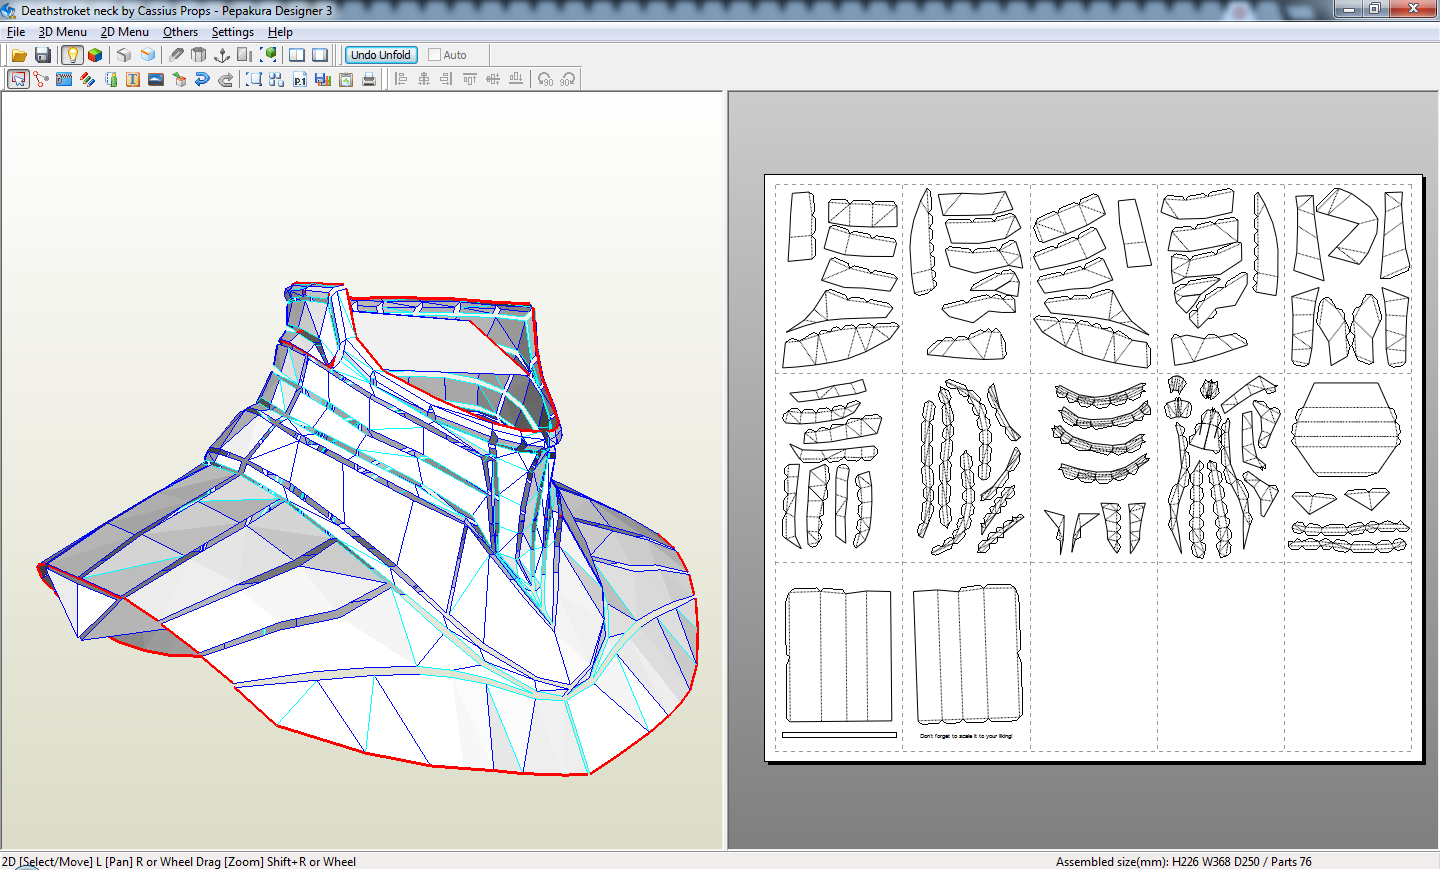This screenshot has height=870, width=1440.
Task: Click the 'Don't forget to scale' note text
Action: pos(966,736)
